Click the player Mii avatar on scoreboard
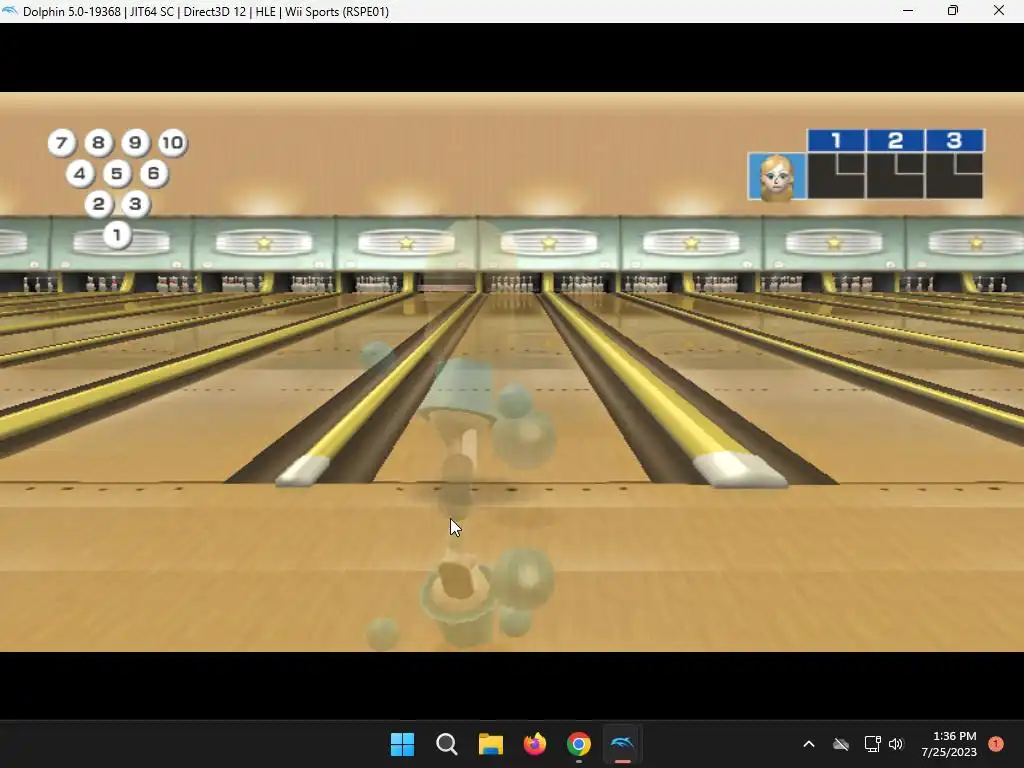 [x=777, y=176]
